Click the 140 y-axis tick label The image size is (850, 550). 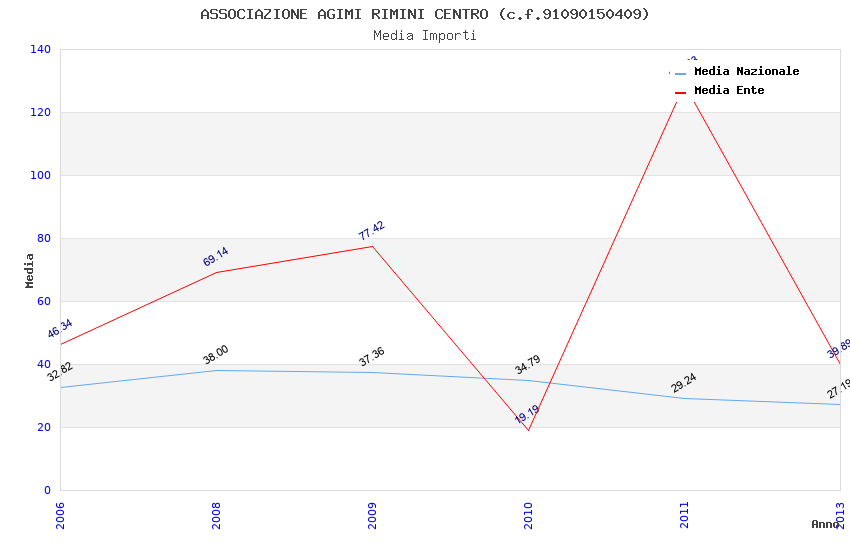(x=41, y=49)
